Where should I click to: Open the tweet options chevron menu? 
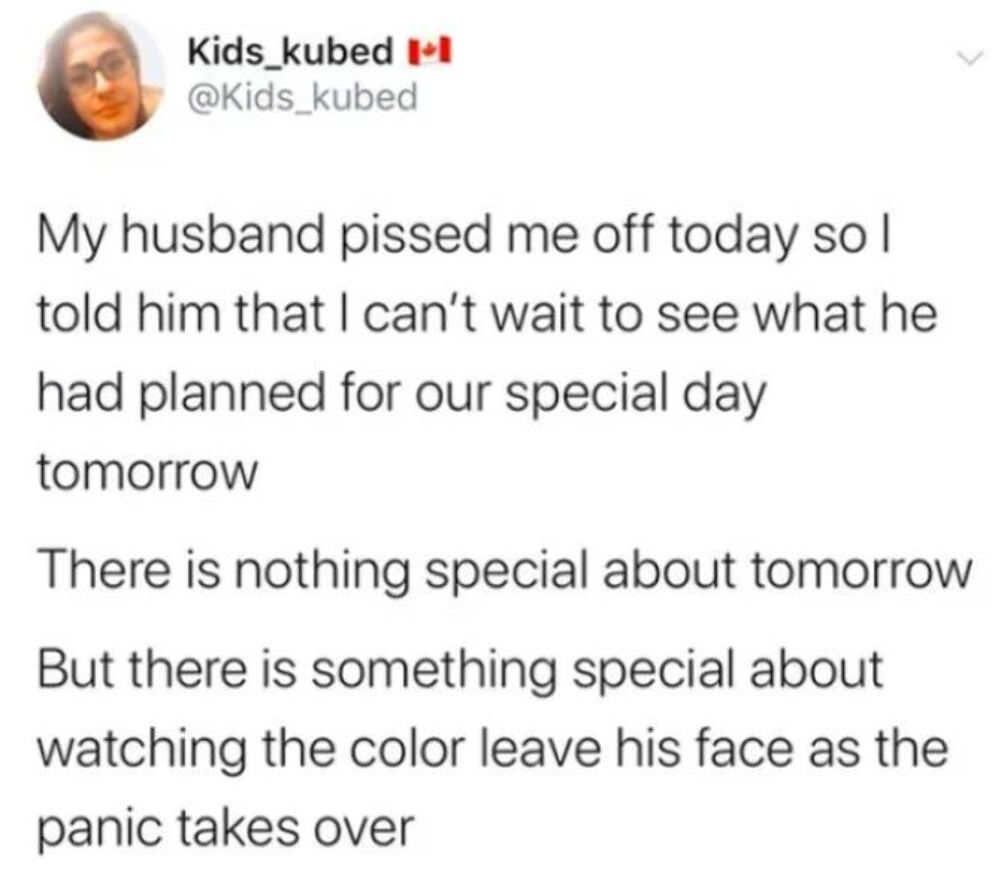[x=965, y=61]
